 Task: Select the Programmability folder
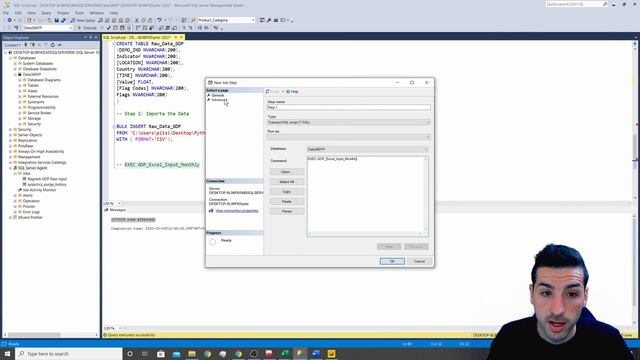[42, 107]
